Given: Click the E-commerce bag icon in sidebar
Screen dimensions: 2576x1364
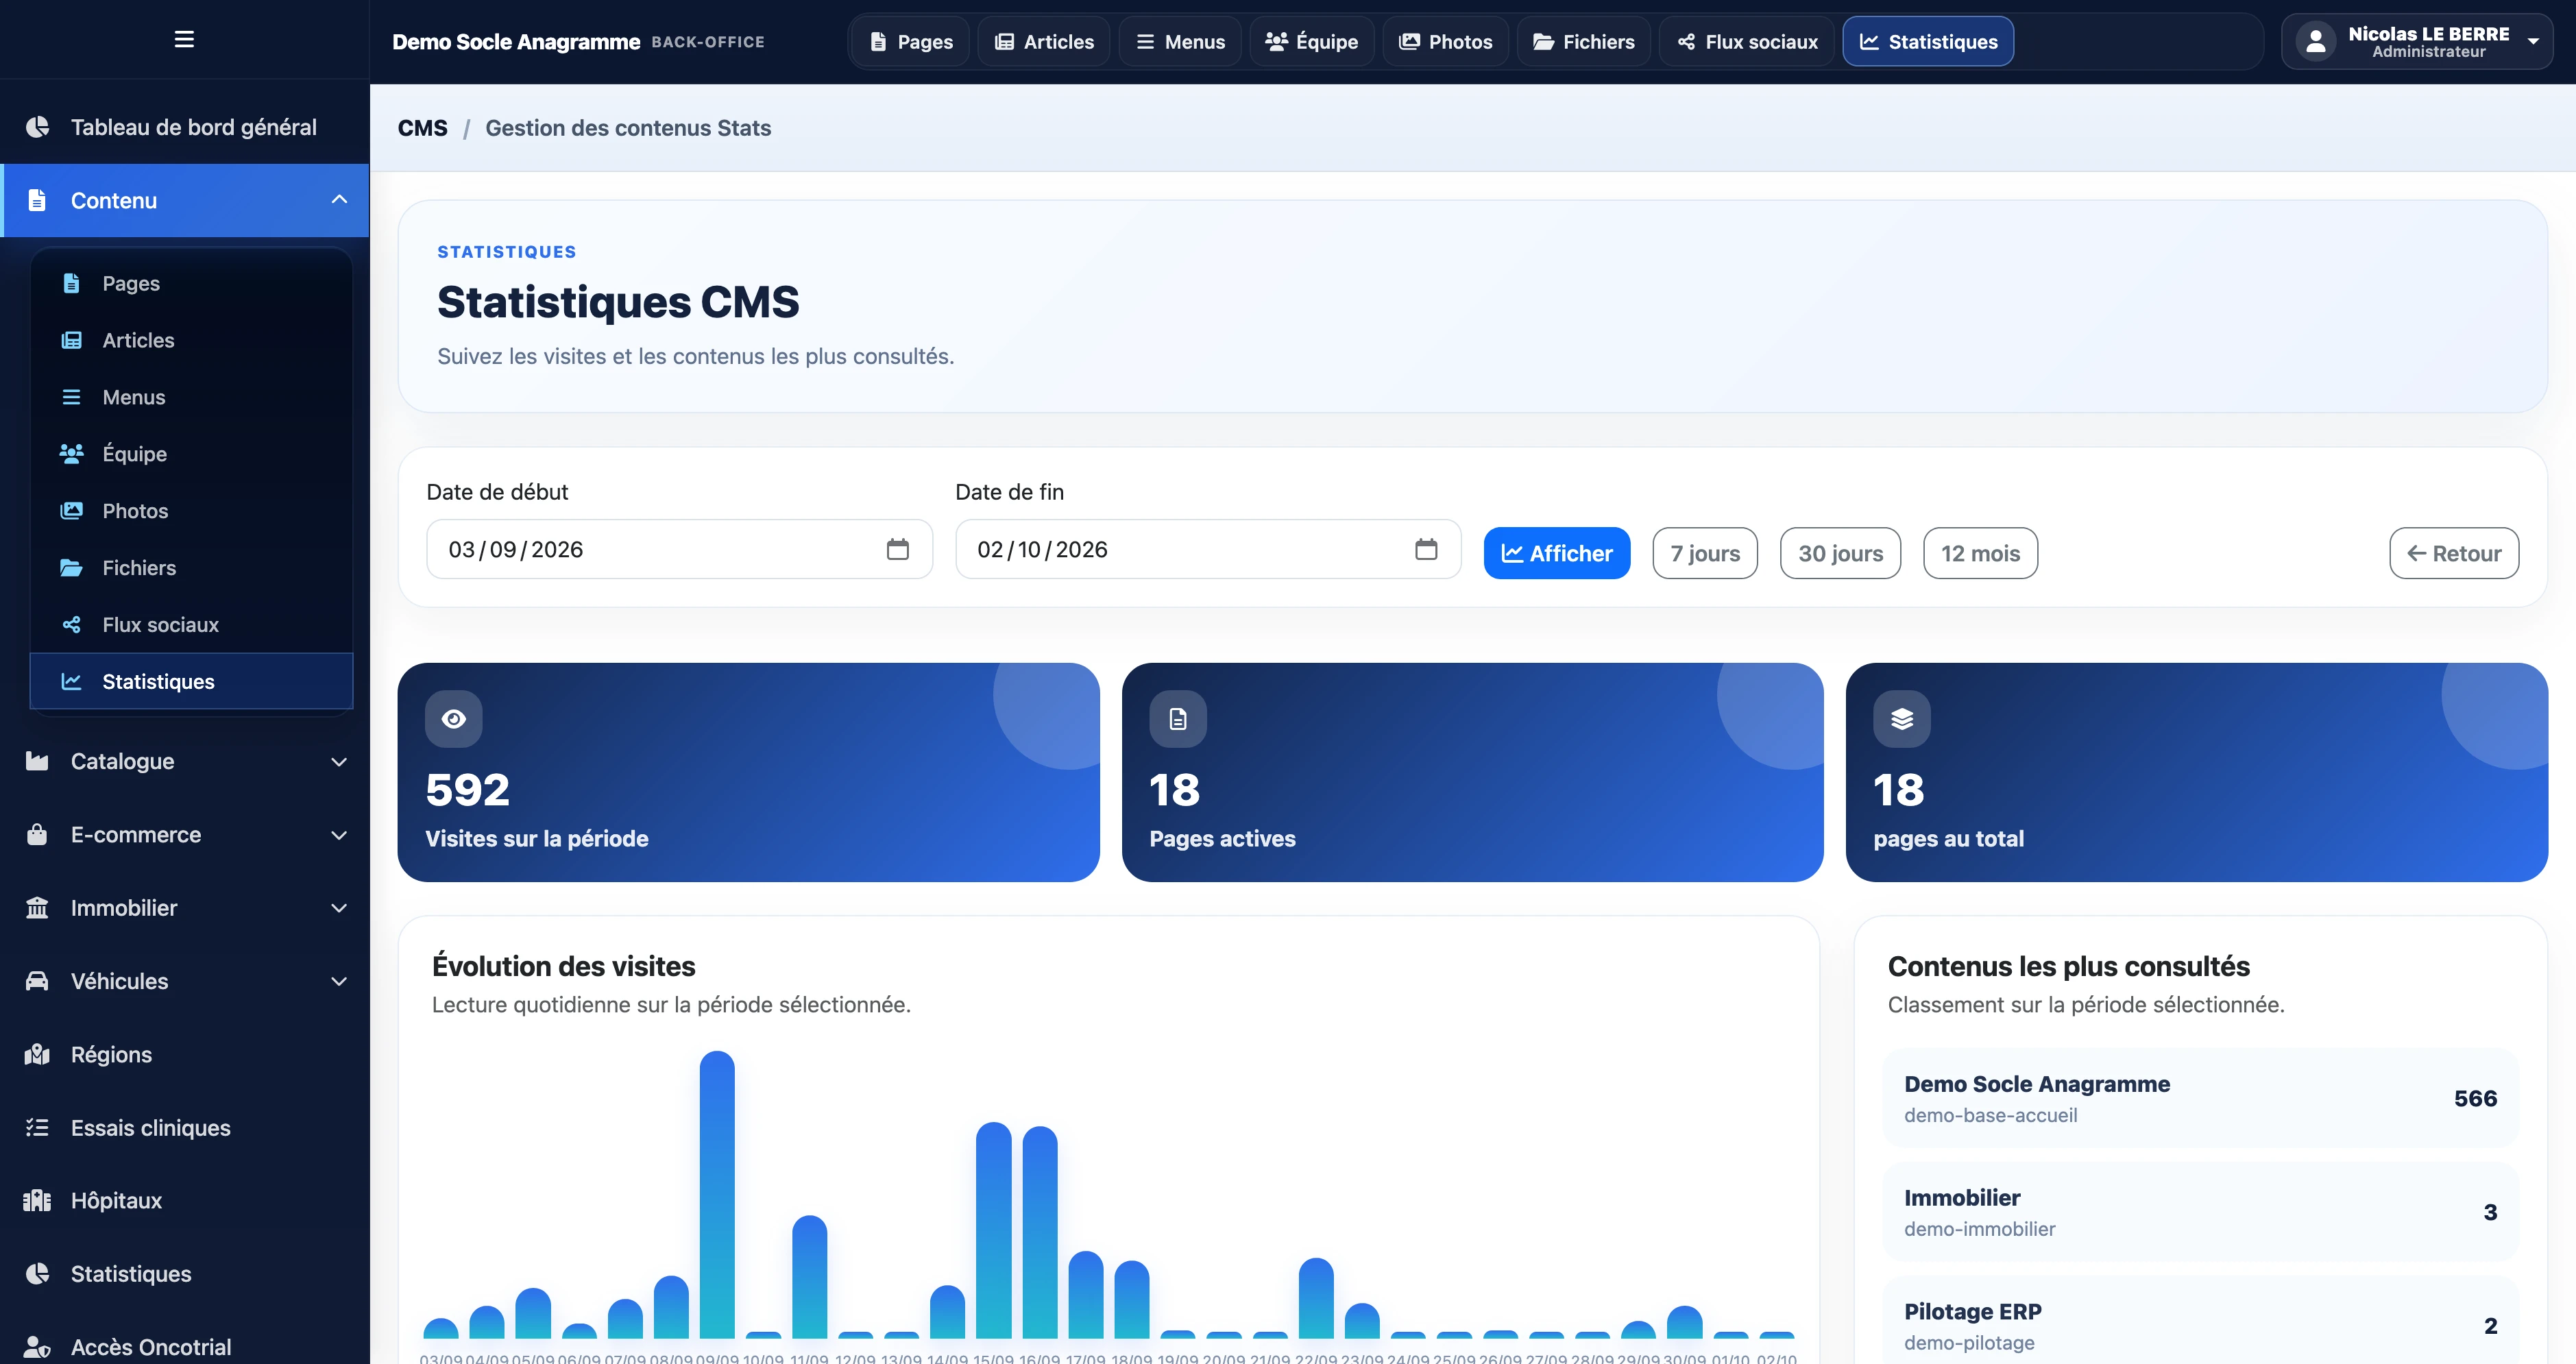Looking at the screenshot, I should 37,834.
